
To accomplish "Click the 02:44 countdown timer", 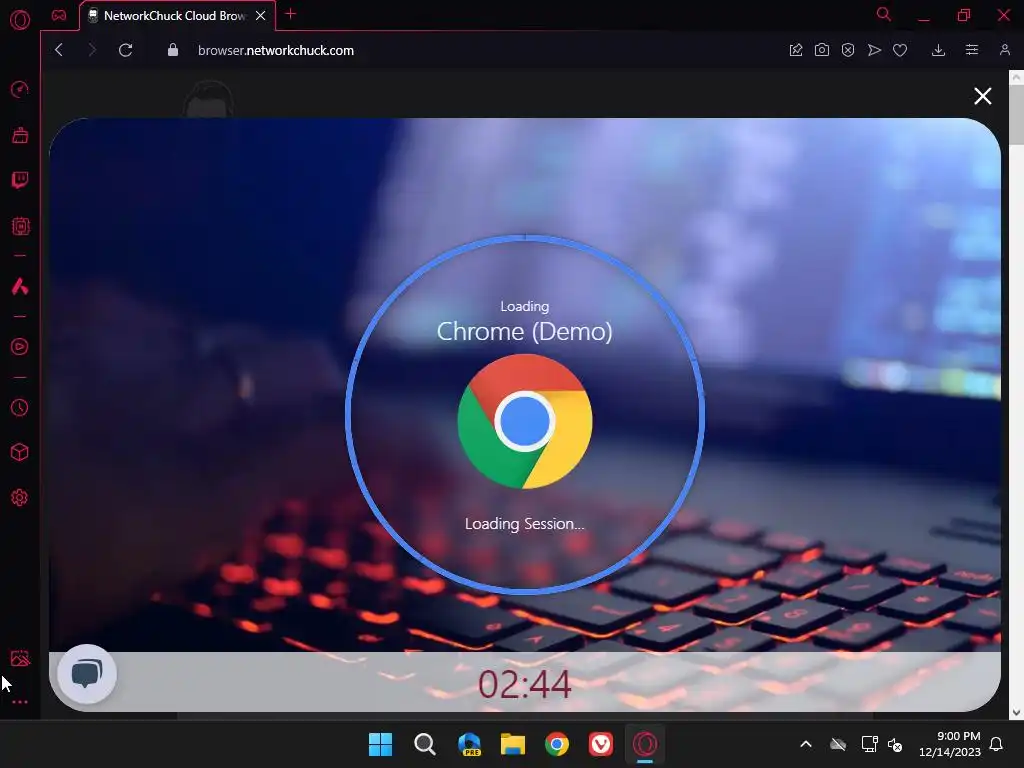I will pos(524,684).
